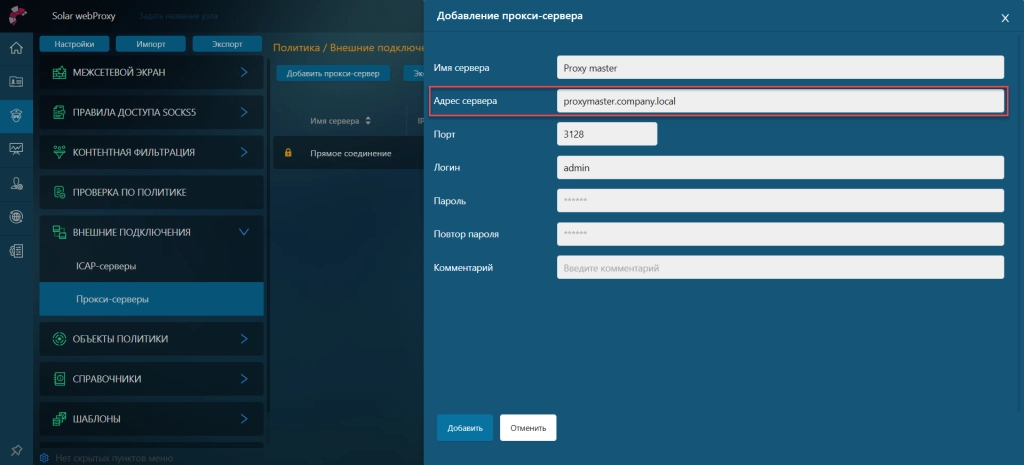
Task: Click the Экспорт button
Action: pos(227,44)
